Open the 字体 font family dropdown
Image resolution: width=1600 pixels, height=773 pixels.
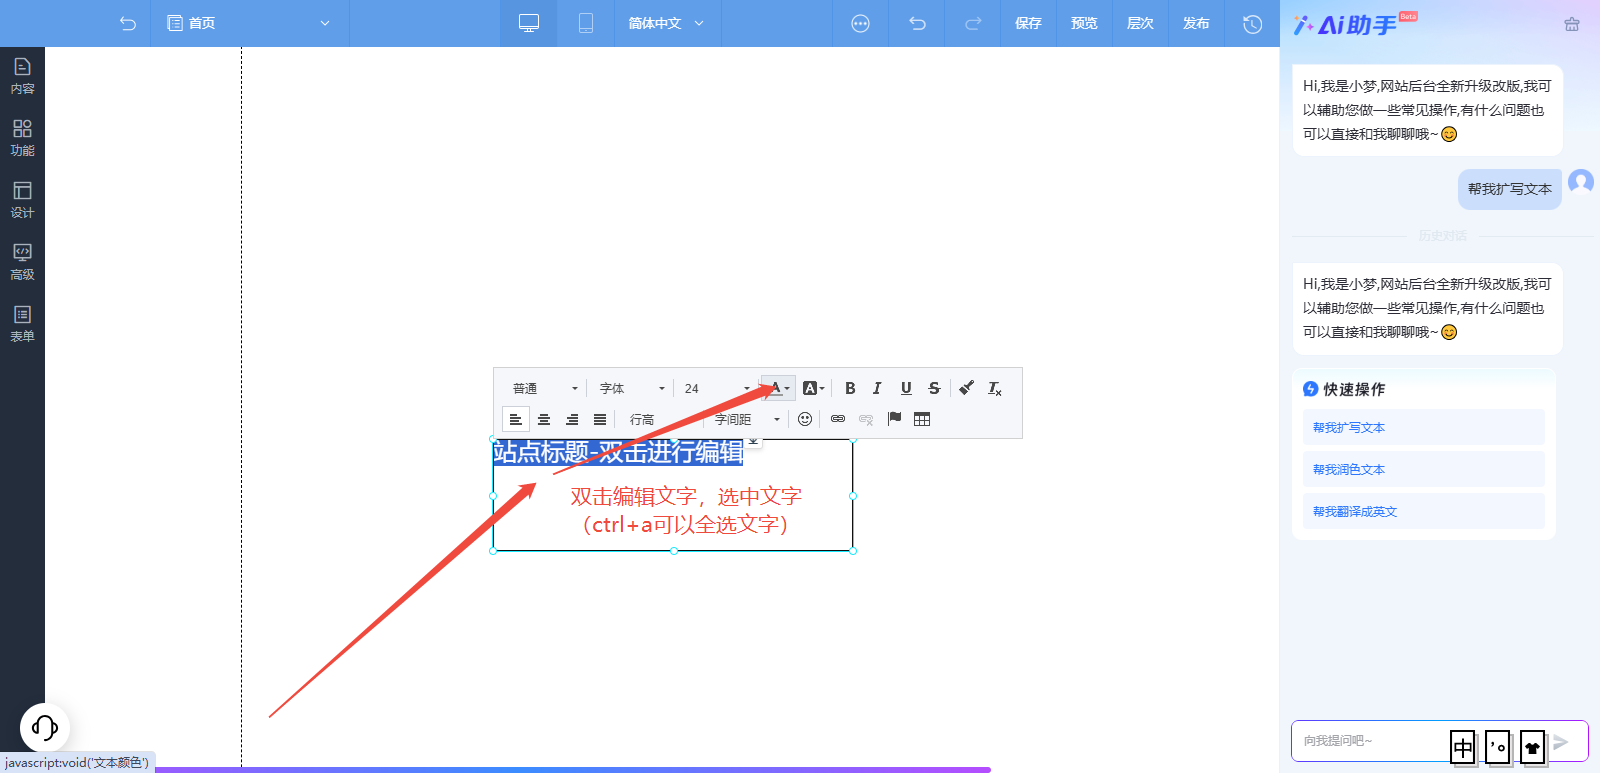tap(631, 388)
